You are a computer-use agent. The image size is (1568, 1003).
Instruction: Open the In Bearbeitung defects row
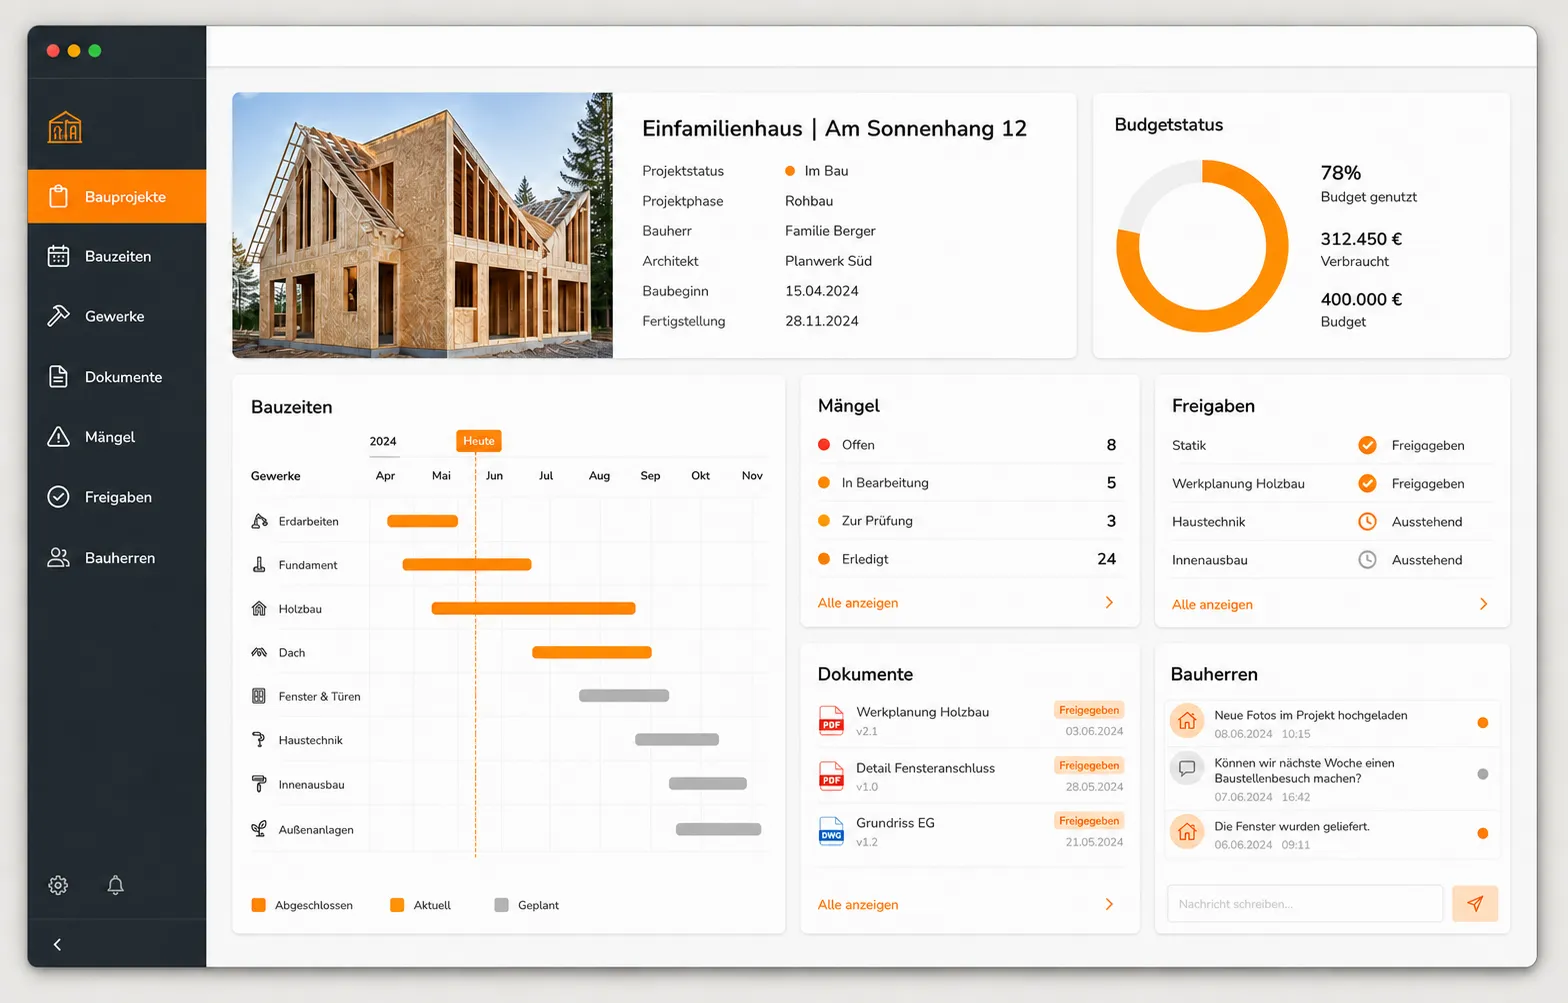point(969,483)
